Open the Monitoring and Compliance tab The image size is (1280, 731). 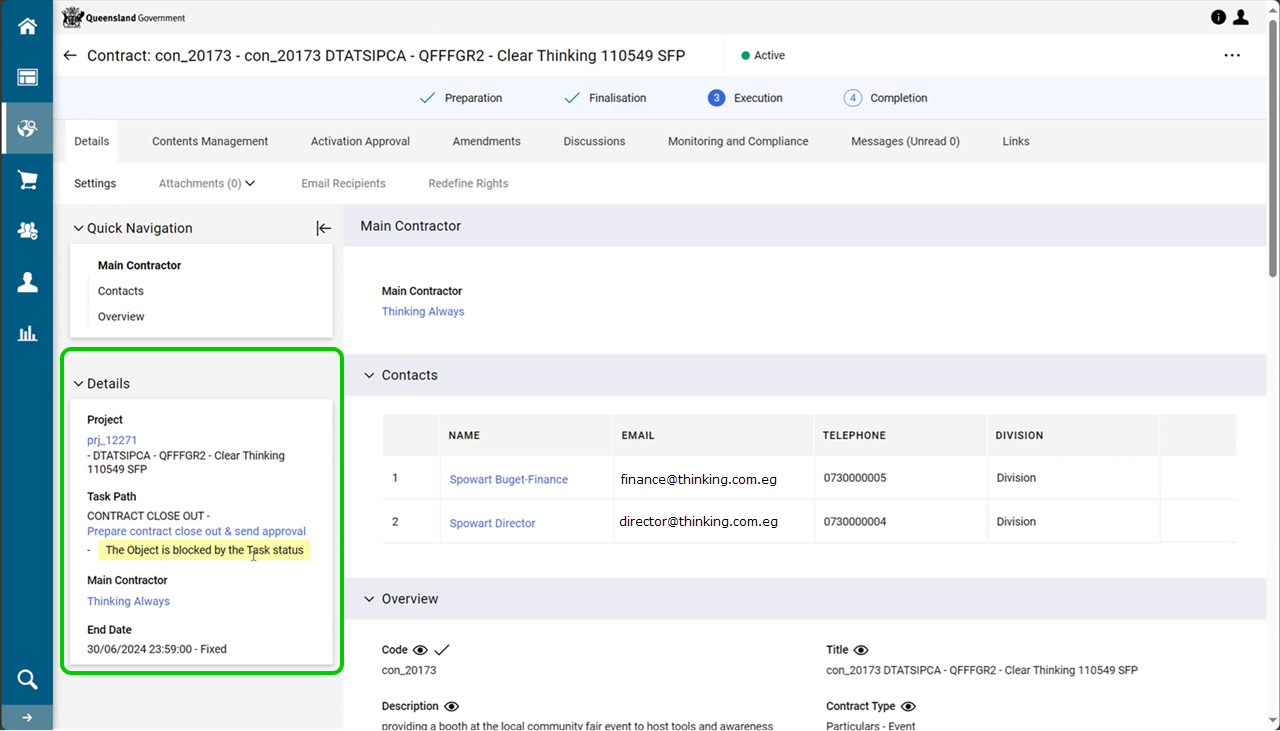[x=738, y=141]
